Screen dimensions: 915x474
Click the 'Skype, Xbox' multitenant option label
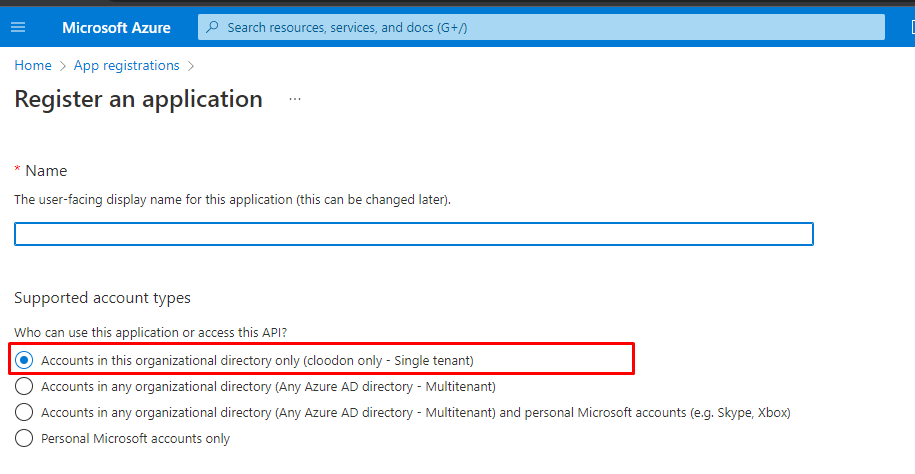click(x=415, y=413)
